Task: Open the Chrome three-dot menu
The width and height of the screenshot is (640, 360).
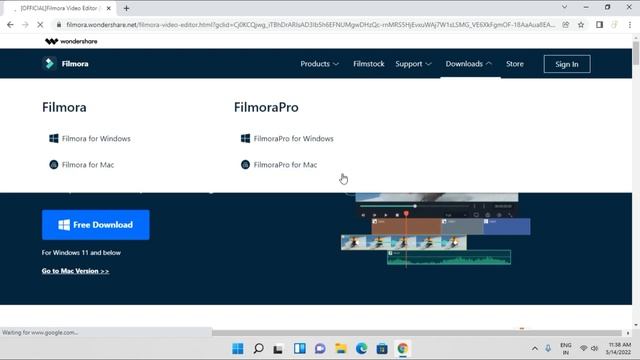Action: 630,24
